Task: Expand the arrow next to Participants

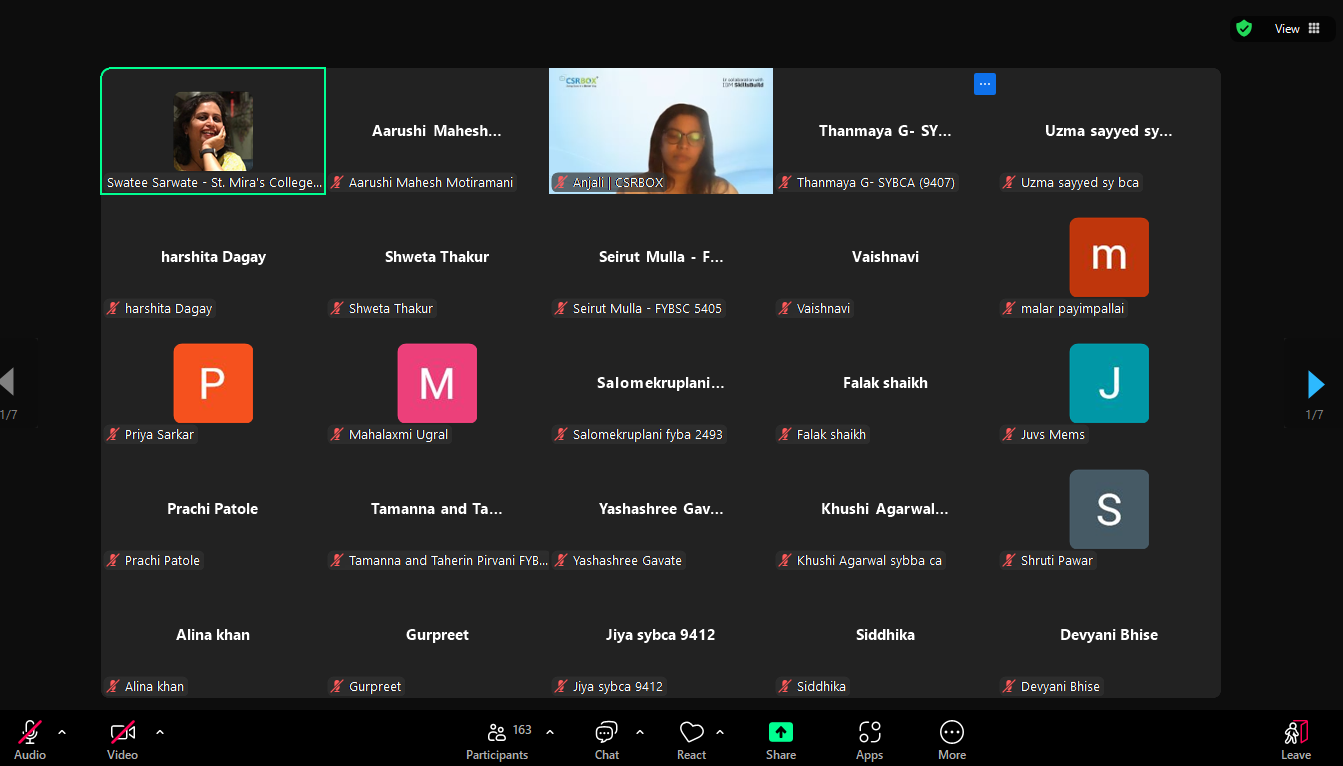Action: 550,732
